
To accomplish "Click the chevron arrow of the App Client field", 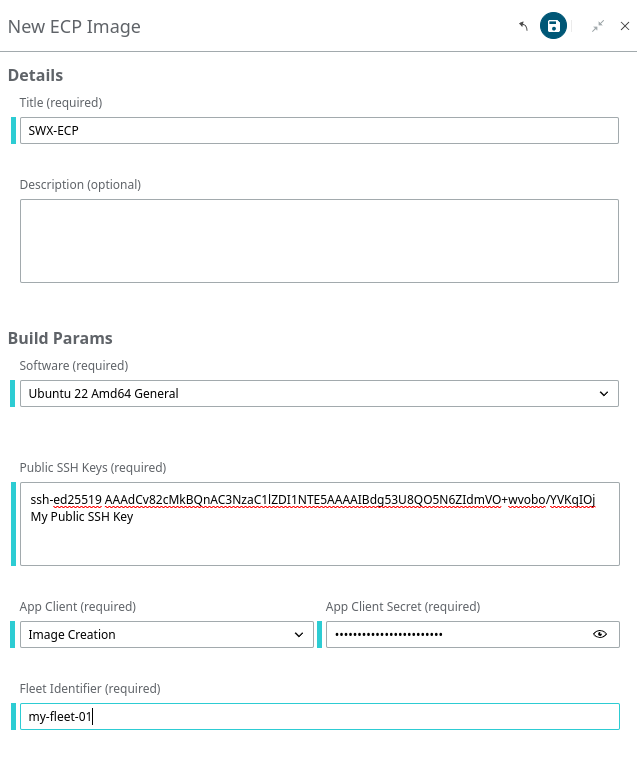I will pos(299,634).
